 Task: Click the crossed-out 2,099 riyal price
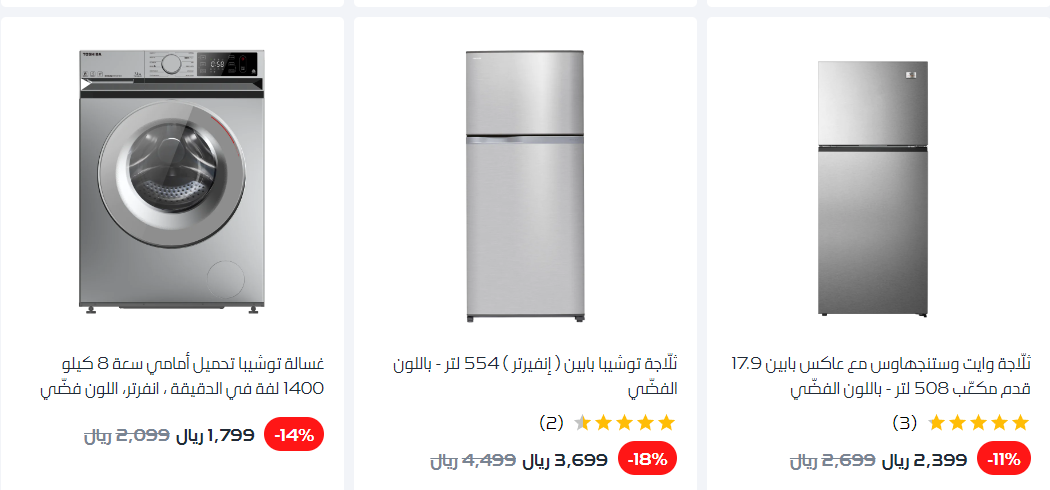coord(126,435)
